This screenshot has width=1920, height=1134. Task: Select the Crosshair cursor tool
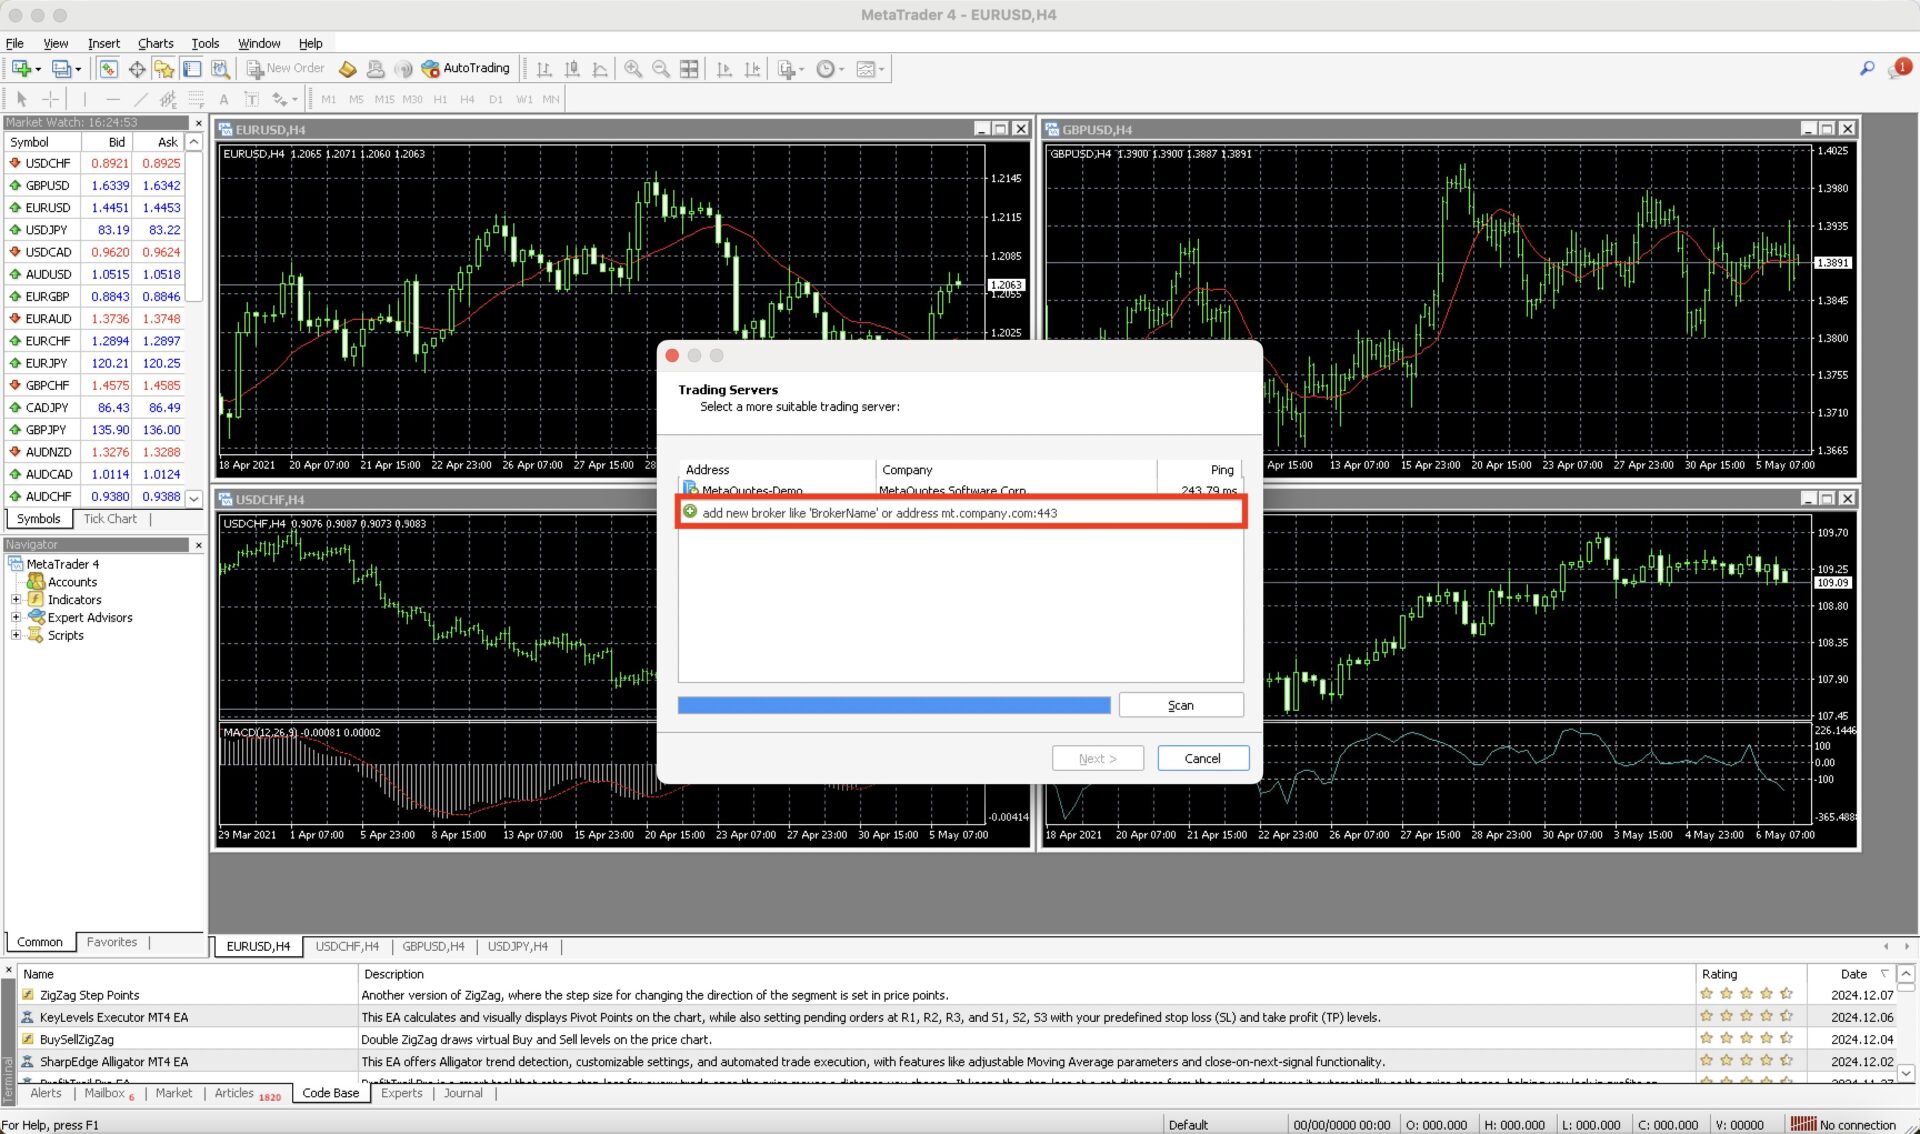click(x=50, y=99)
